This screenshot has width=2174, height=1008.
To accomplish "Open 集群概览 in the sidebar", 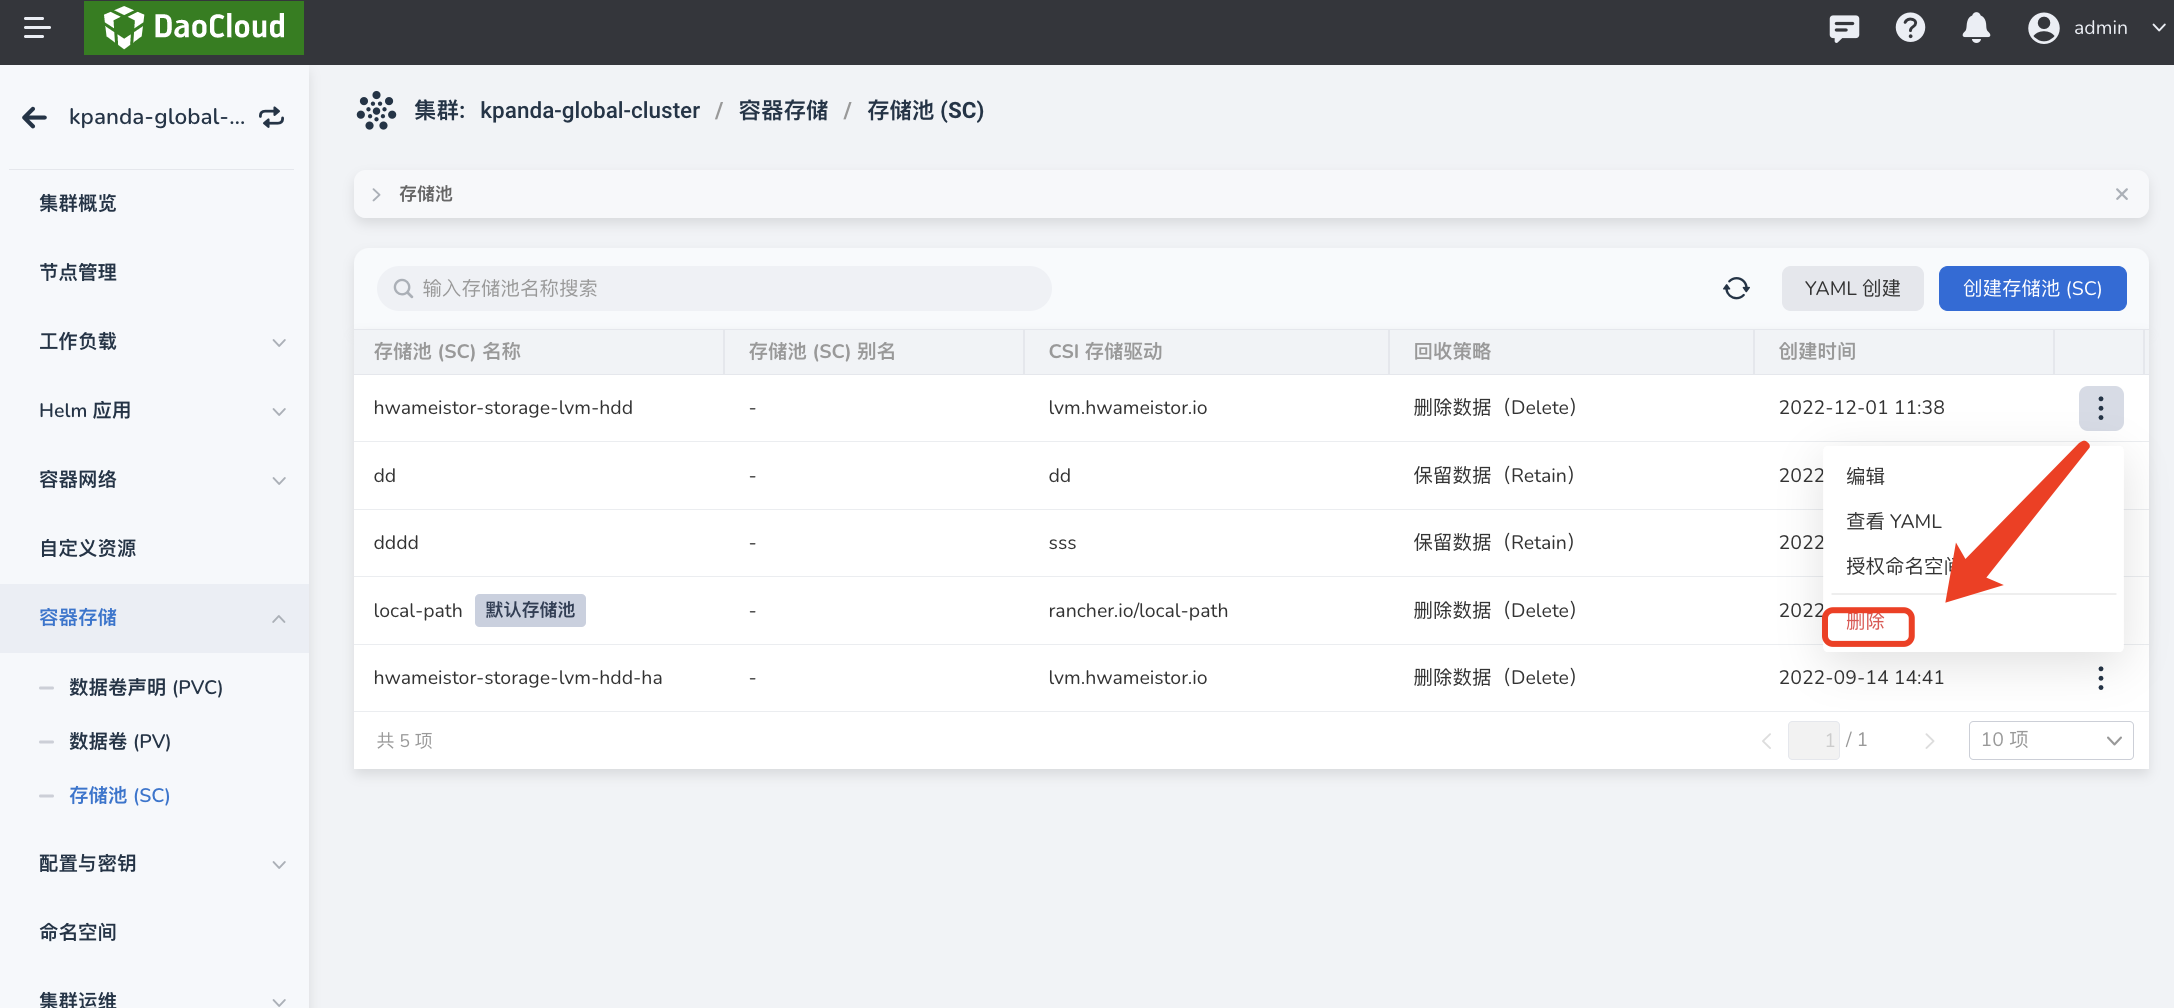I will point(78,204).
